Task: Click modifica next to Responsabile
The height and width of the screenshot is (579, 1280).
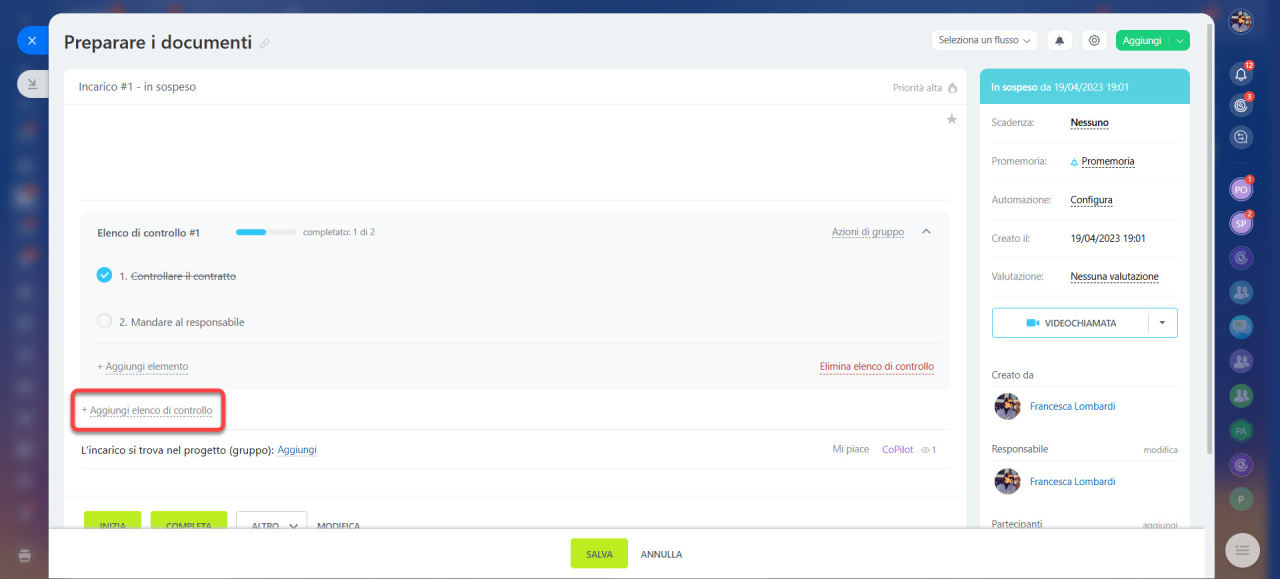Action: pos(1160,450)
